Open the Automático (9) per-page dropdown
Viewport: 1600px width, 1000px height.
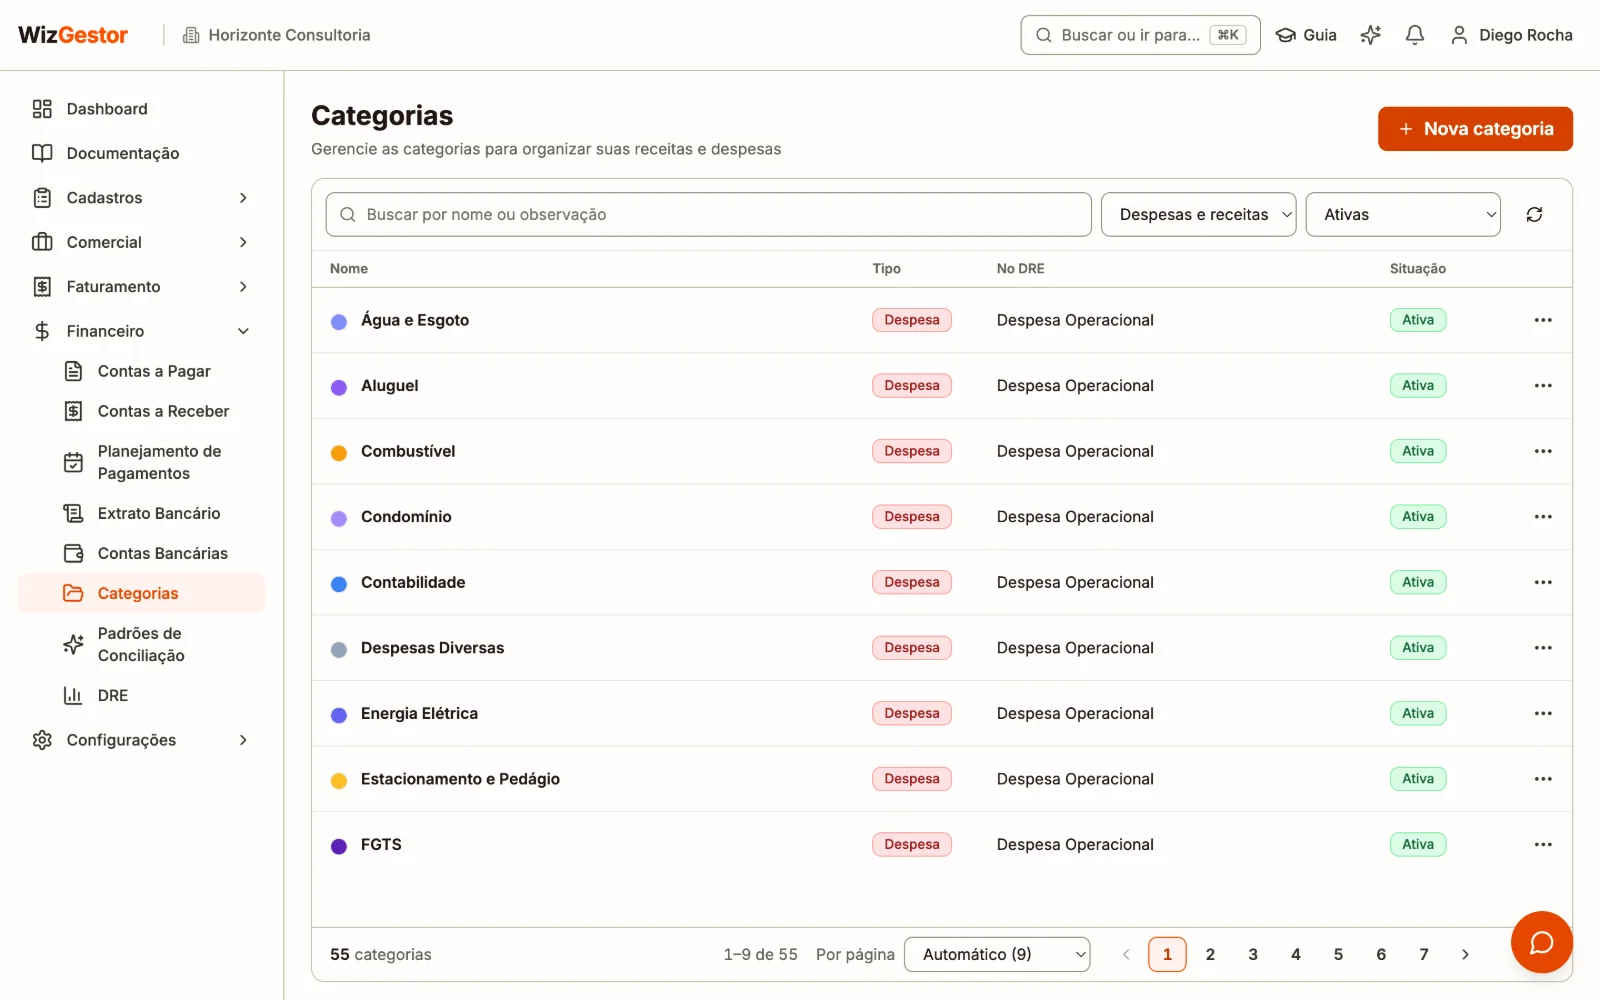(x=997, y=954)
